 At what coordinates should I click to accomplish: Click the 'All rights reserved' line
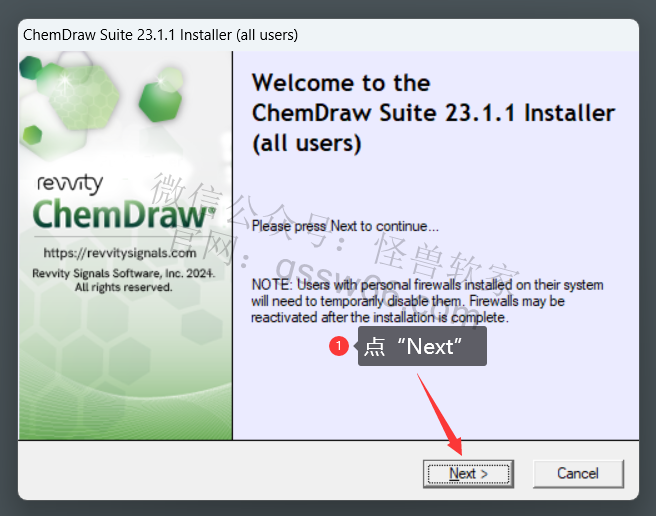[x=123, y=288]
